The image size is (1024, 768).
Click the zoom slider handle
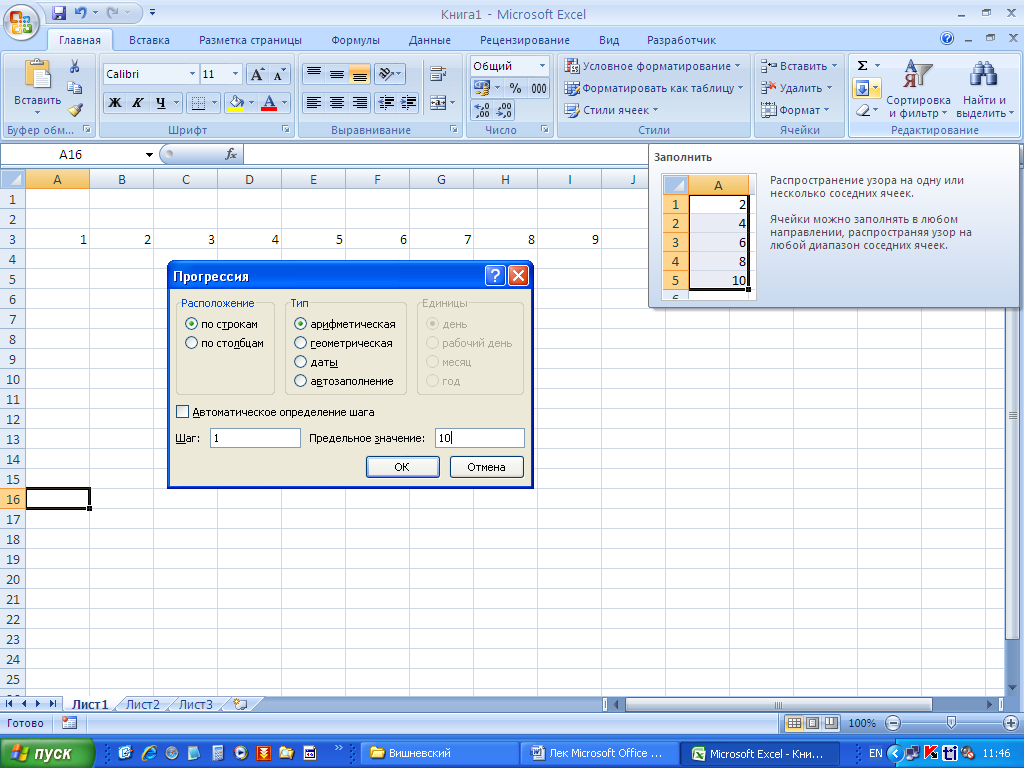(951, 723)
